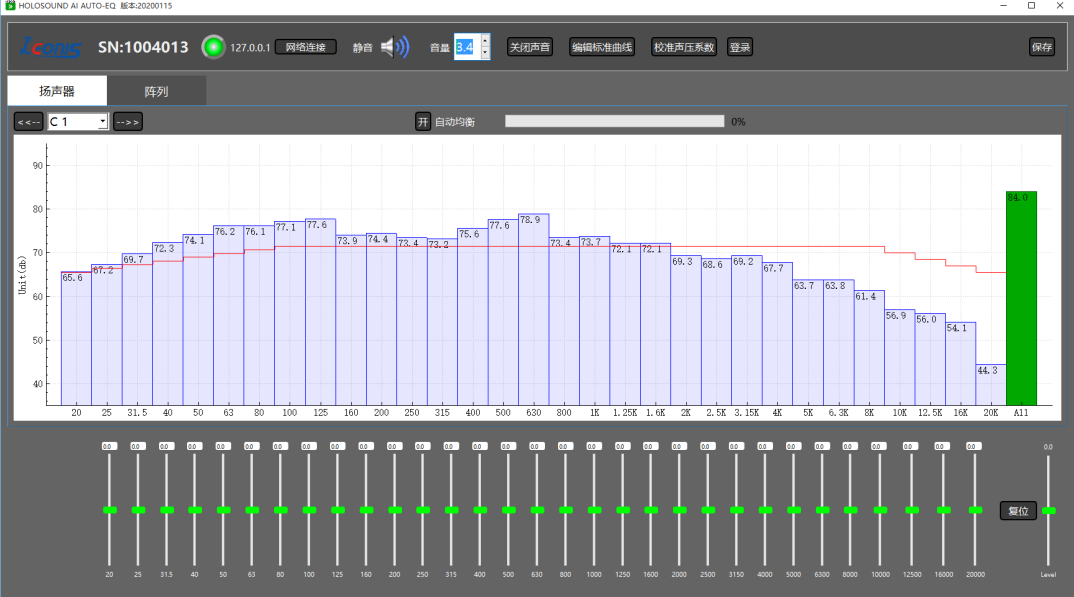
Task: Open the C 1 channel dropdown
Action: [x=78, y=122]
